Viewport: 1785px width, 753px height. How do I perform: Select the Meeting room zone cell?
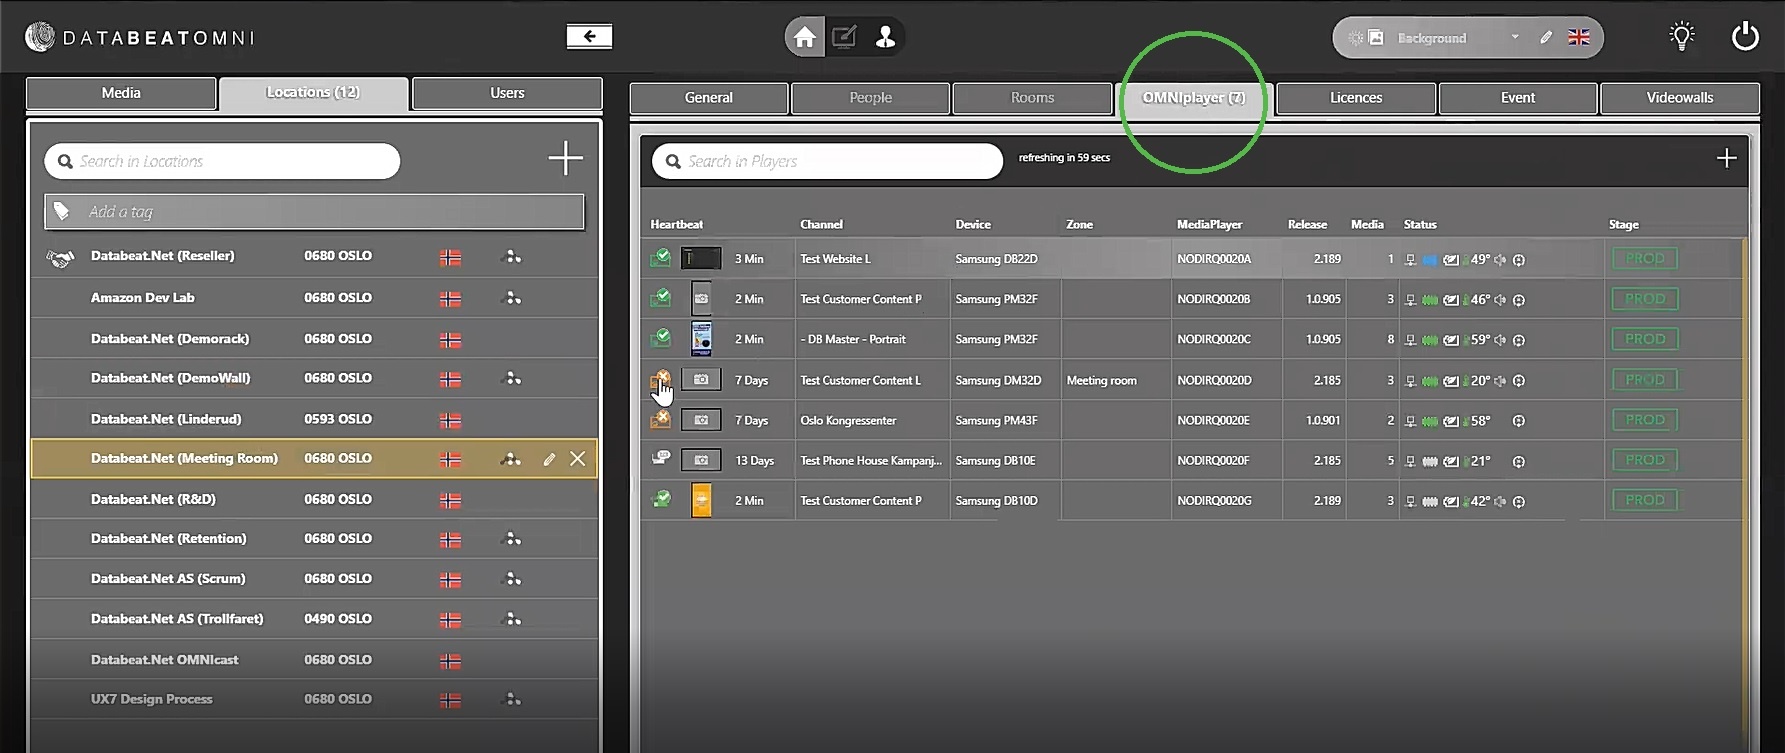click(1115, 381)
